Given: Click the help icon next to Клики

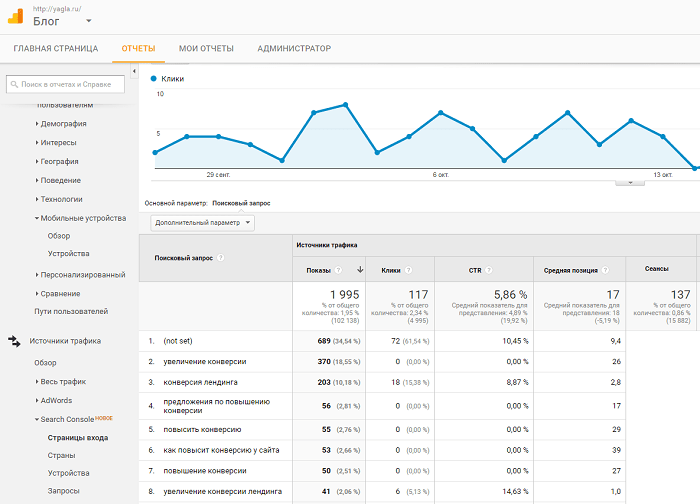Looking at the screenshot, I should (x=408, y=270).
